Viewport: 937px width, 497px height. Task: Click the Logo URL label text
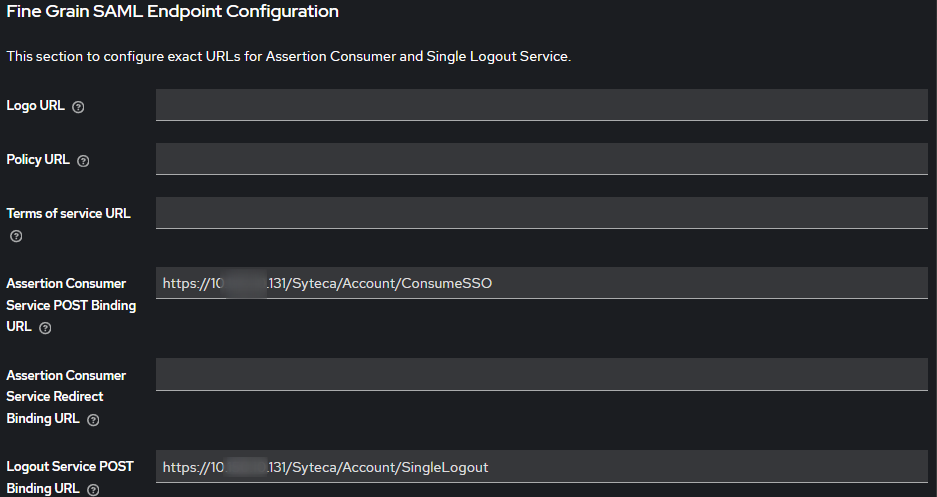point(36,106)
